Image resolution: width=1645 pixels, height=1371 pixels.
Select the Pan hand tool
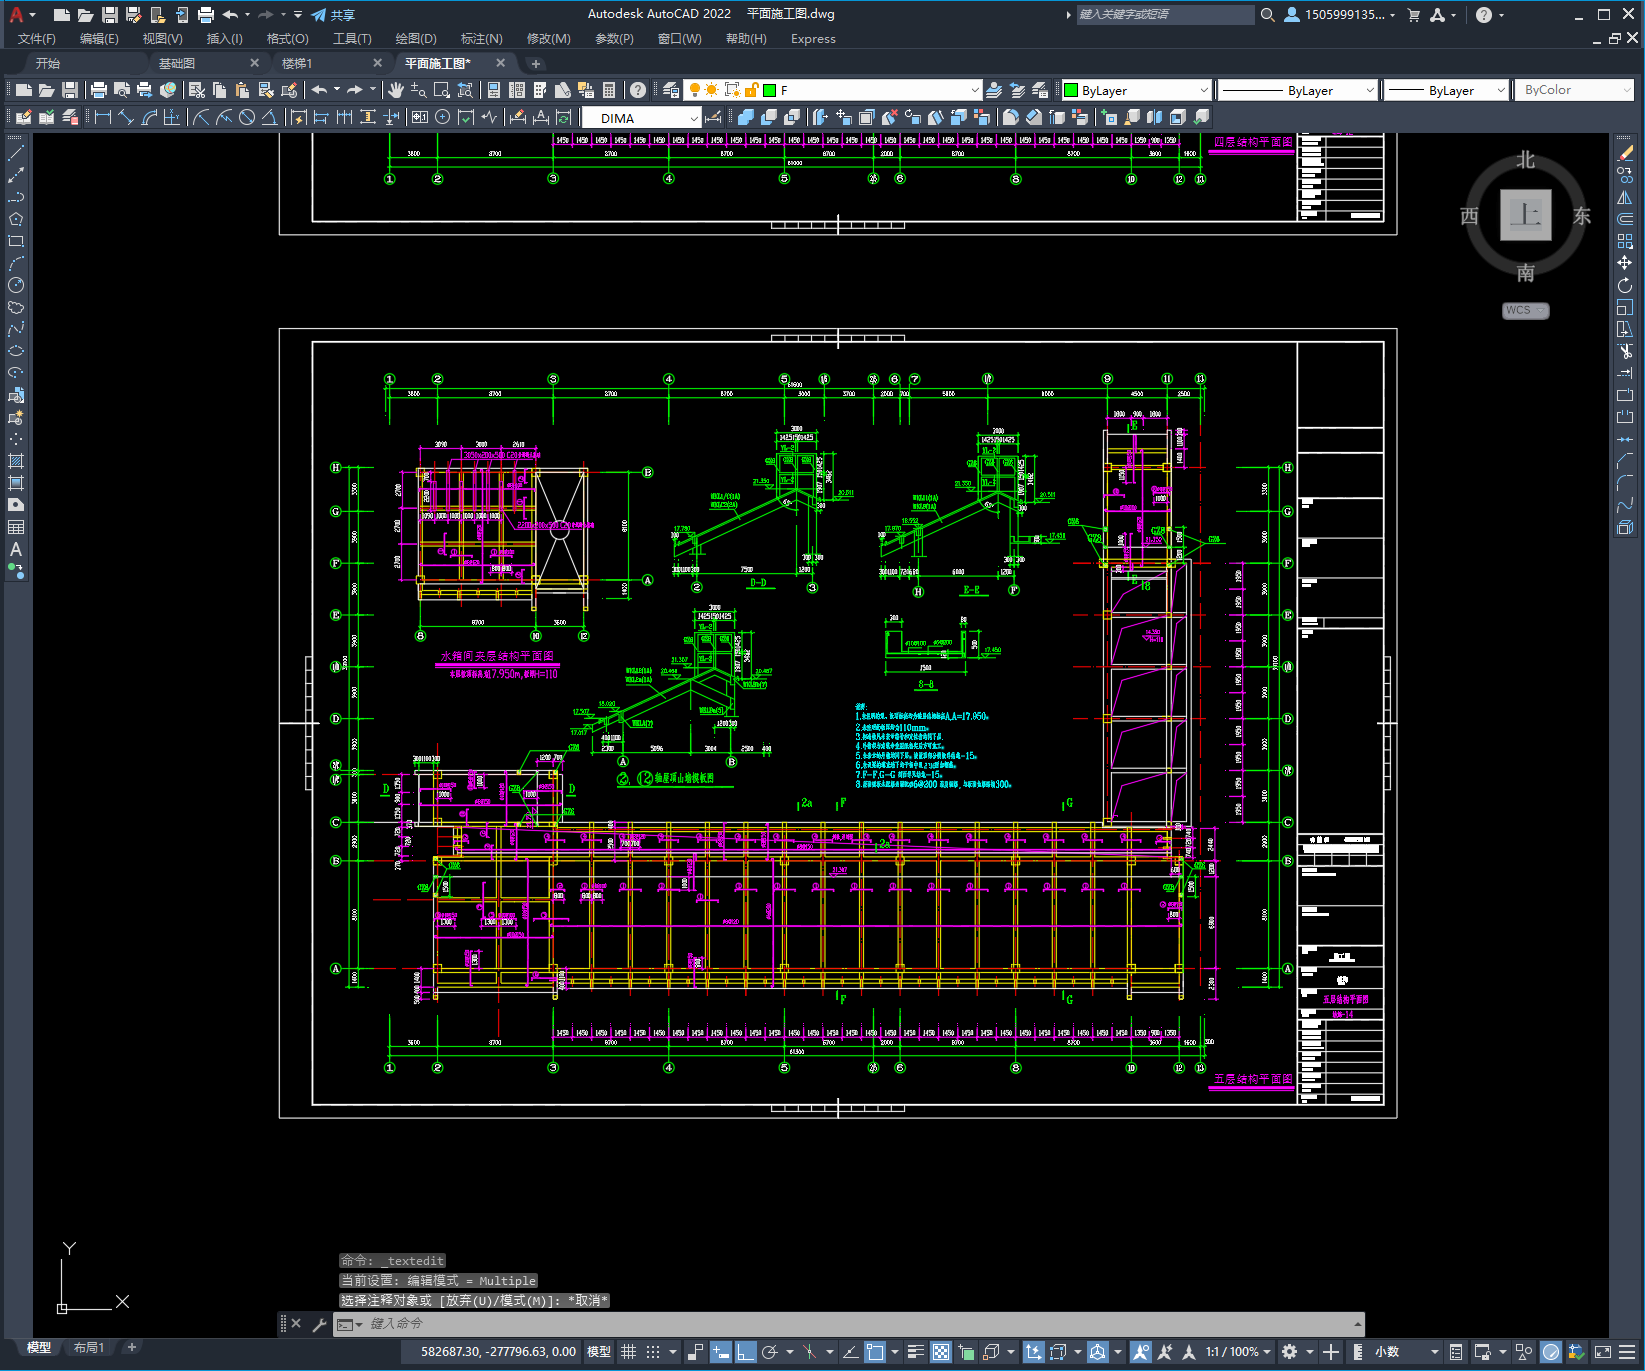pos(396,90)
